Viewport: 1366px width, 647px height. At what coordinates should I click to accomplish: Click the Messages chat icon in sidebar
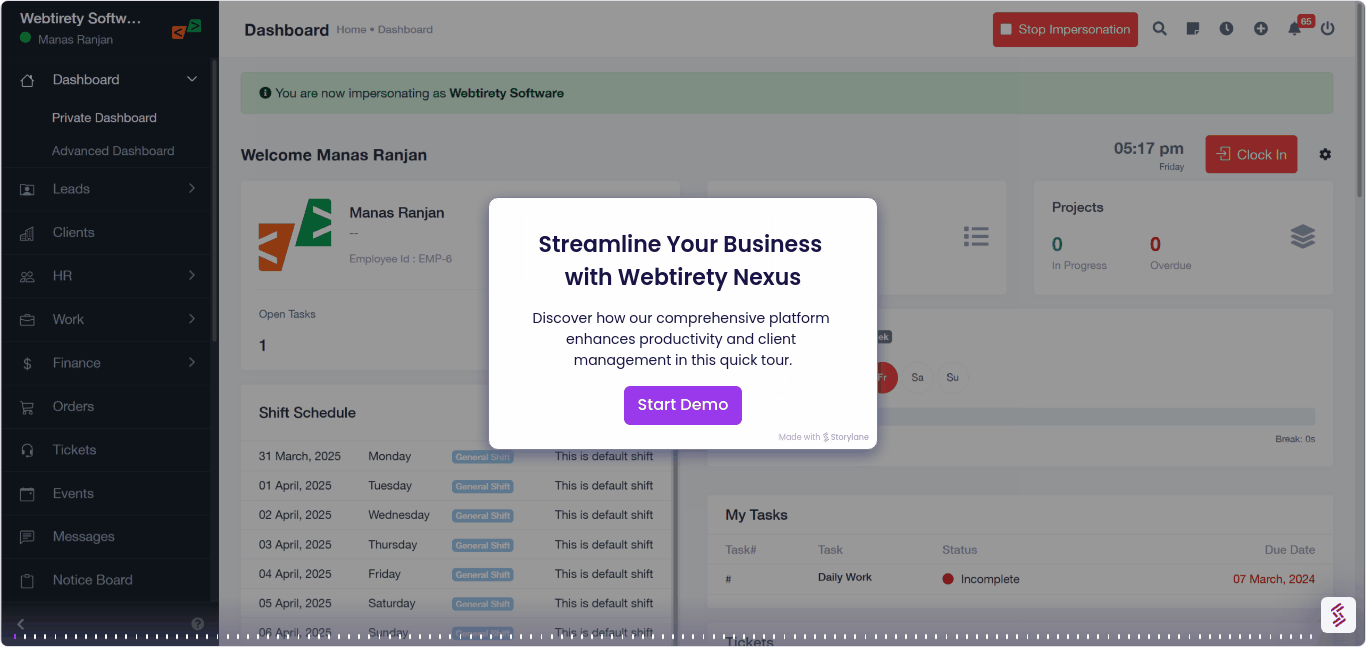(28, 537)
